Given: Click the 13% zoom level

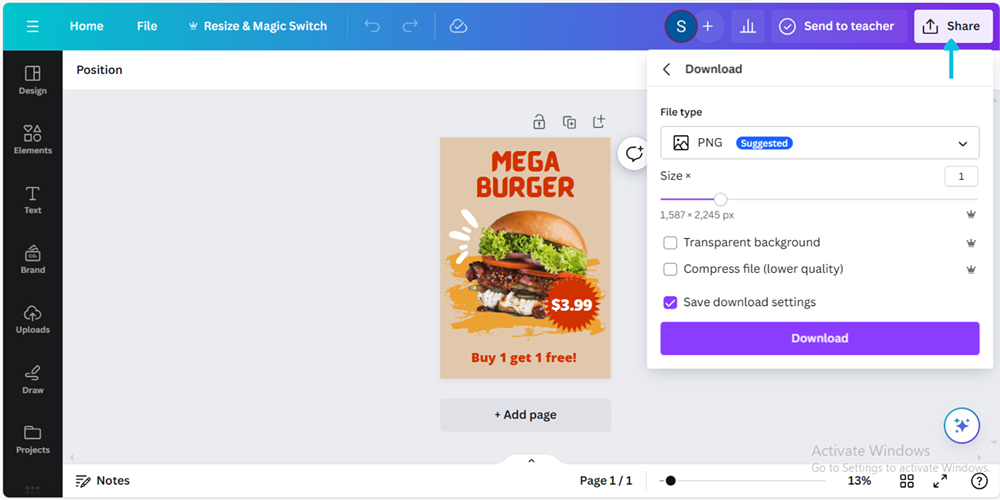Looking at the screenshot, I should pyautogui.click(x=859, y=481).
